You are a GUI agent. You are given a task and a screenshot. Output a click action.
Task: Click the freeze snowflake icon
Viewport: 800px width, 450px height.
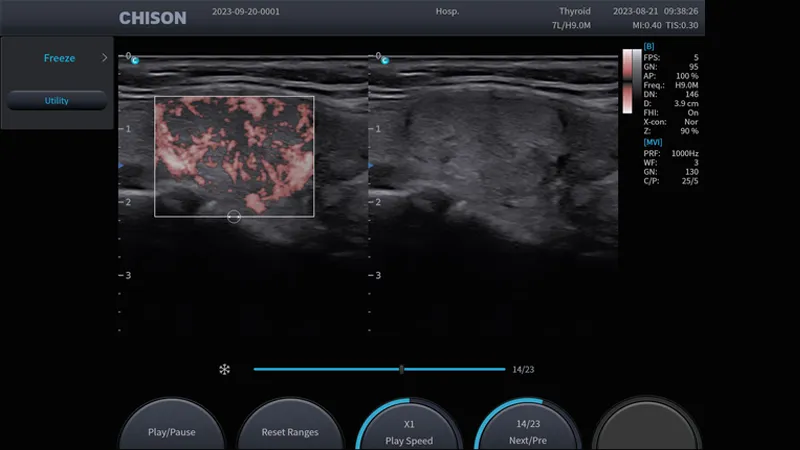click(224, 369)
